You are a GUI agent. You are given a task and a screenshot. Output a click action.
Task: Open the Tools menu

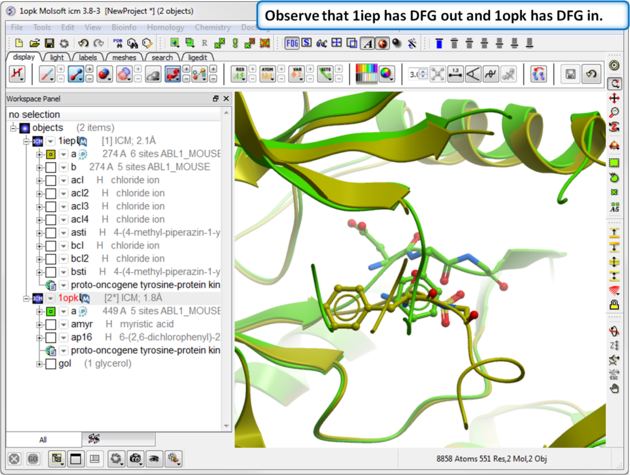point(42,27)
